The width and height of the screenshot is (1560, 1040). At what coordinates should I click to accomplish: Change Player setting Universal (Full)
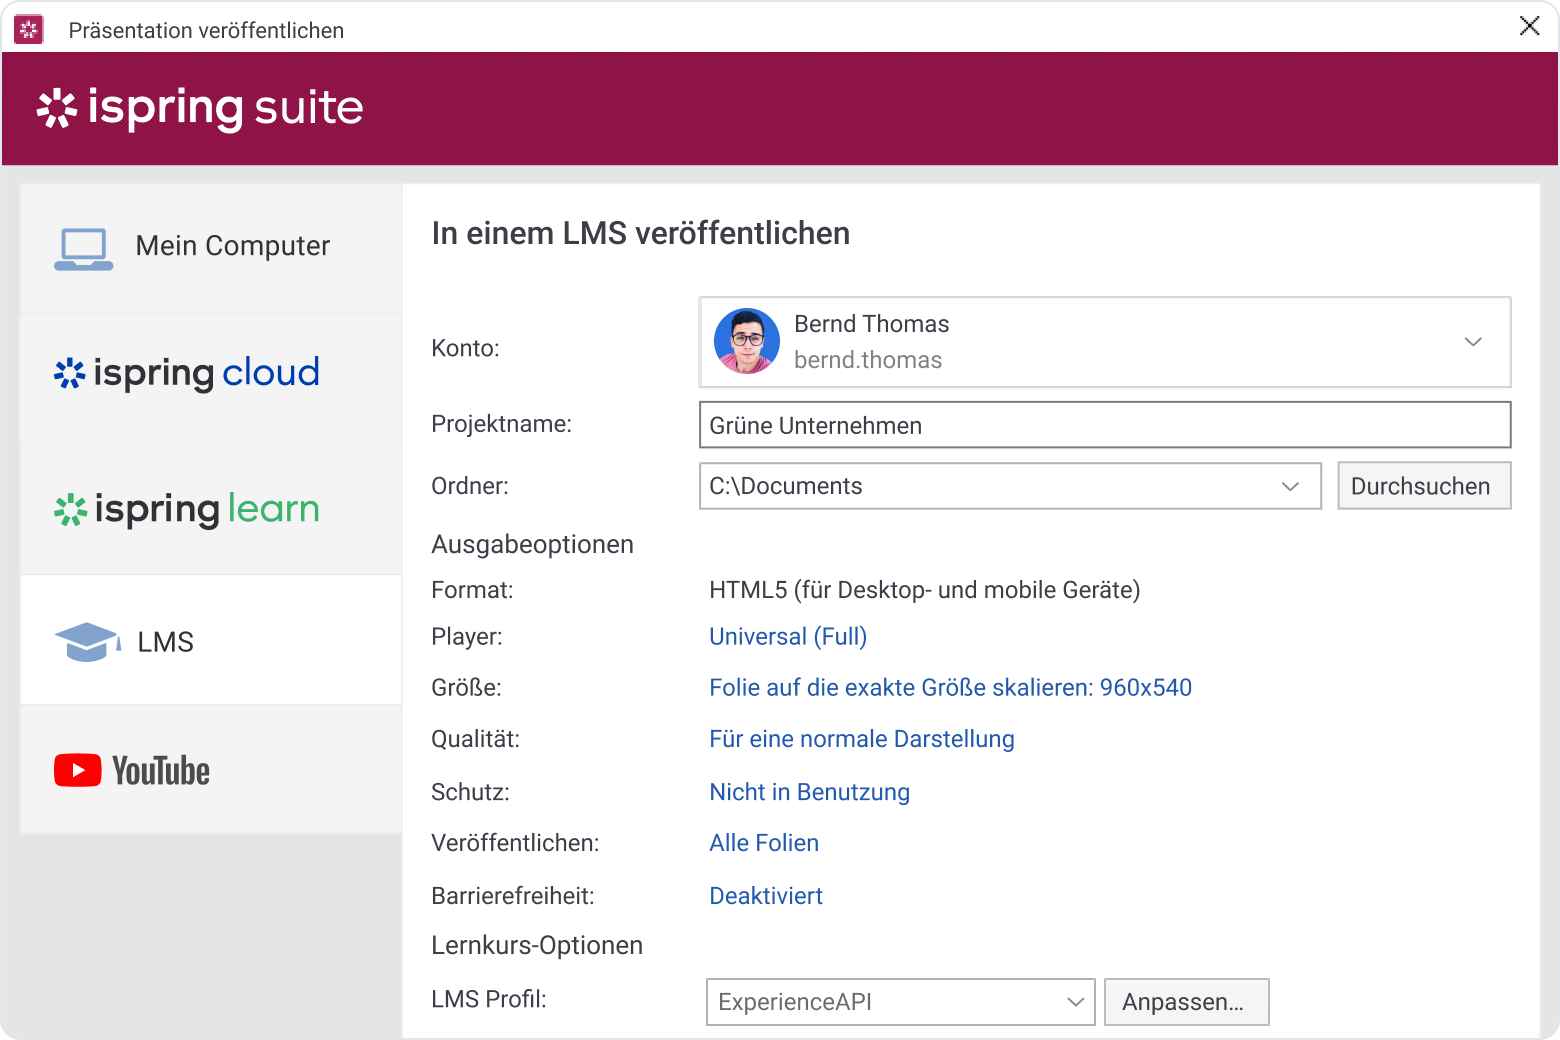click(787, 636)
